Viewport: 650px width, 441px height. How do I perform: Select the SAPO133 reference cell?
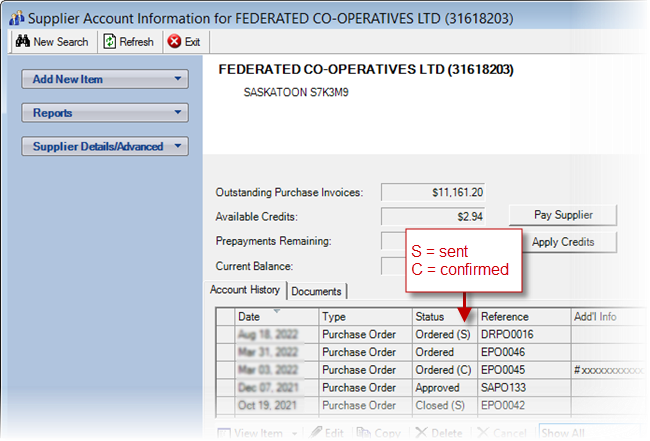pos(524,388)
